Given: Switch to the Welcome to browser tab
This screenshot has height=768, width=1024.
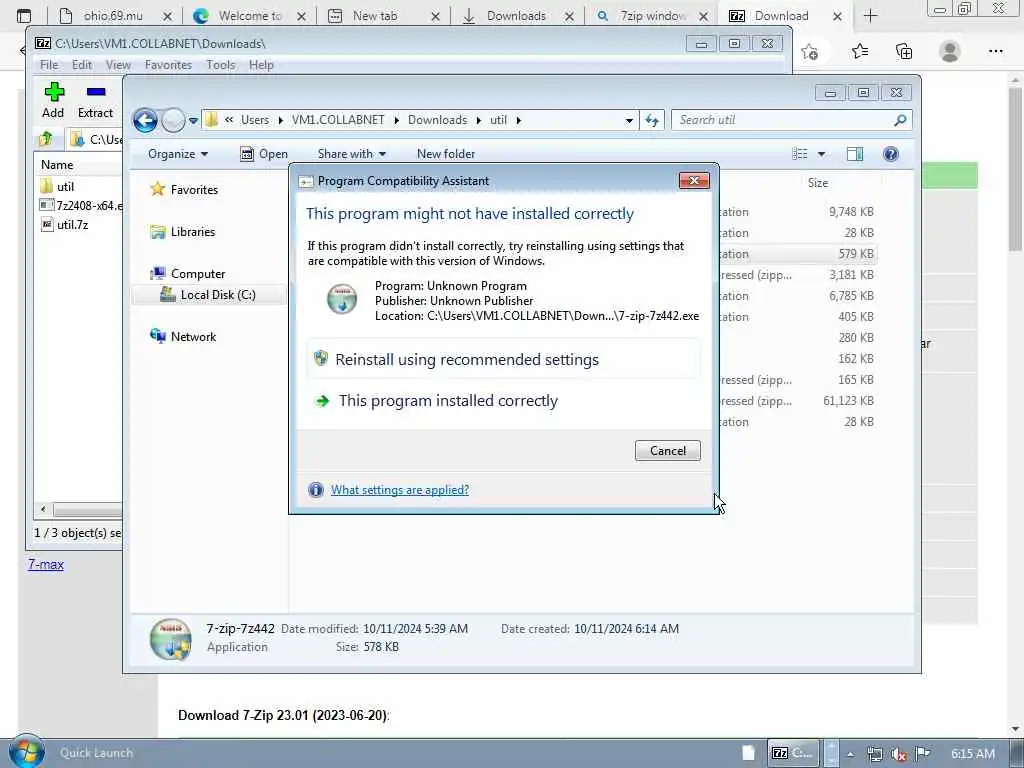Looking at the screenshot, I should pyautogui.click(x=248, y=16).
